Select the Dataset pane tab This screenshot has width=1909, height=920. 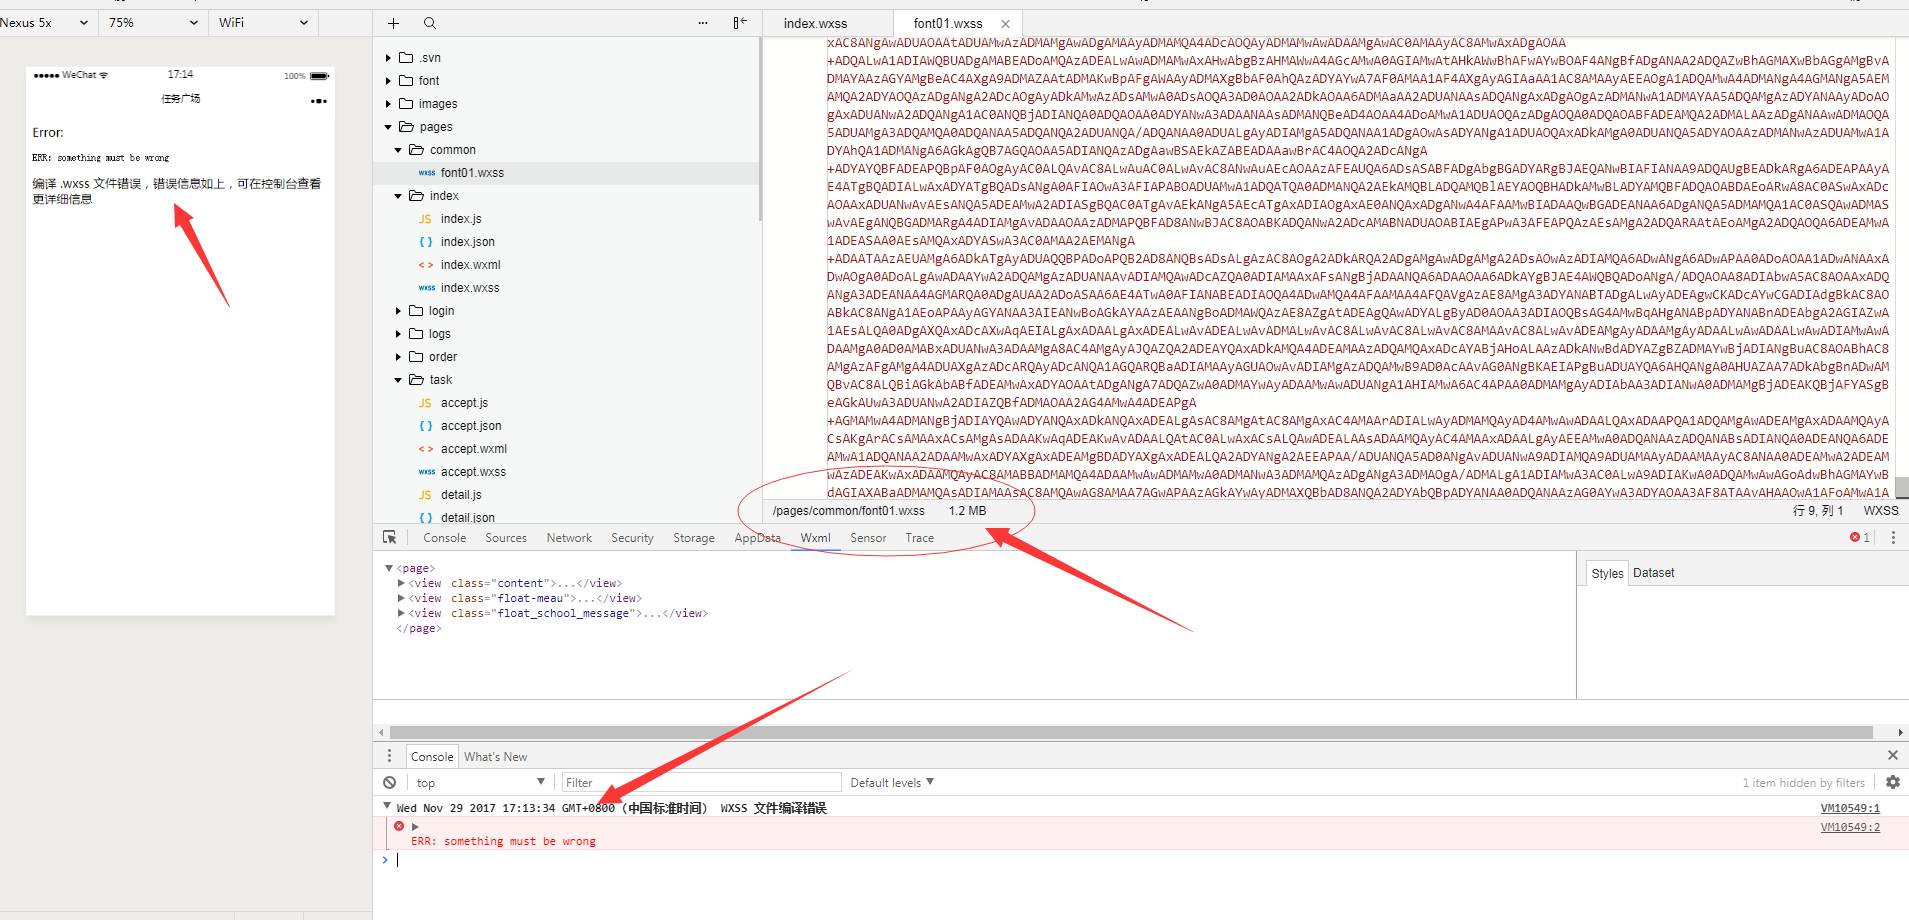pos(1653,573)
